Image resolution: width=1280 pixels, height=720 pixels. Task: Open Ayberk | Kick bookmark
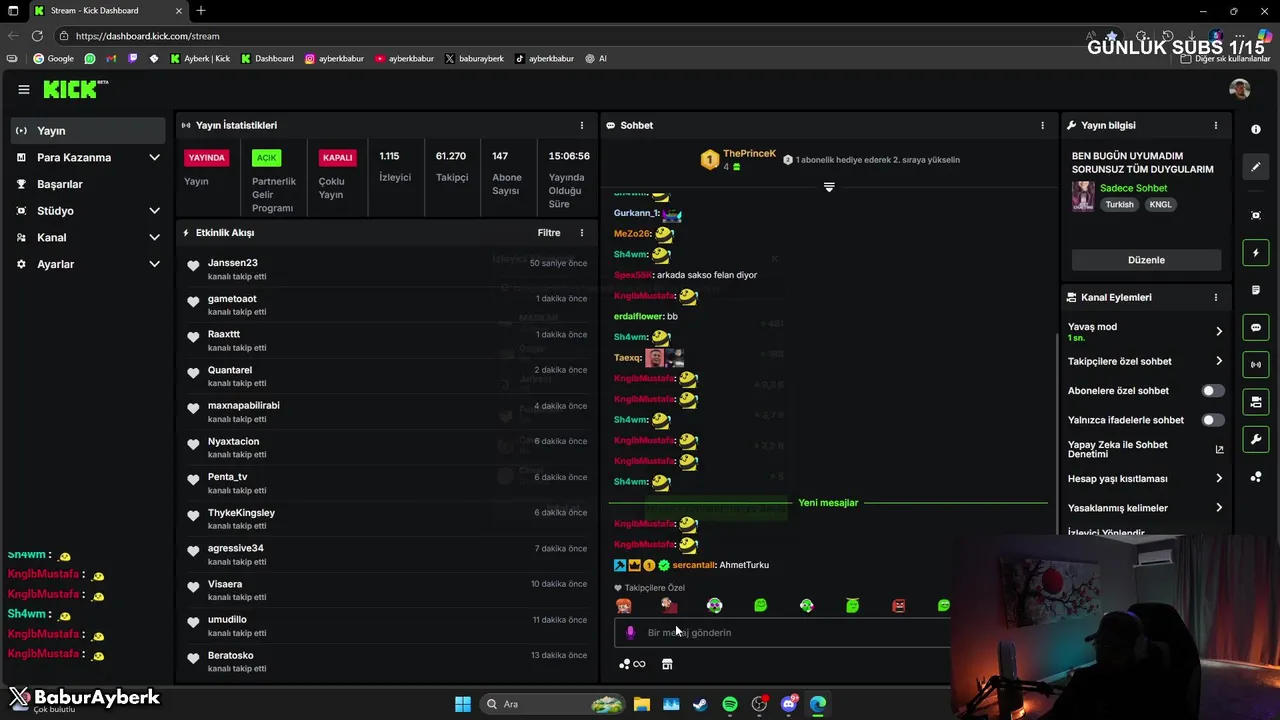pos(200,58)
